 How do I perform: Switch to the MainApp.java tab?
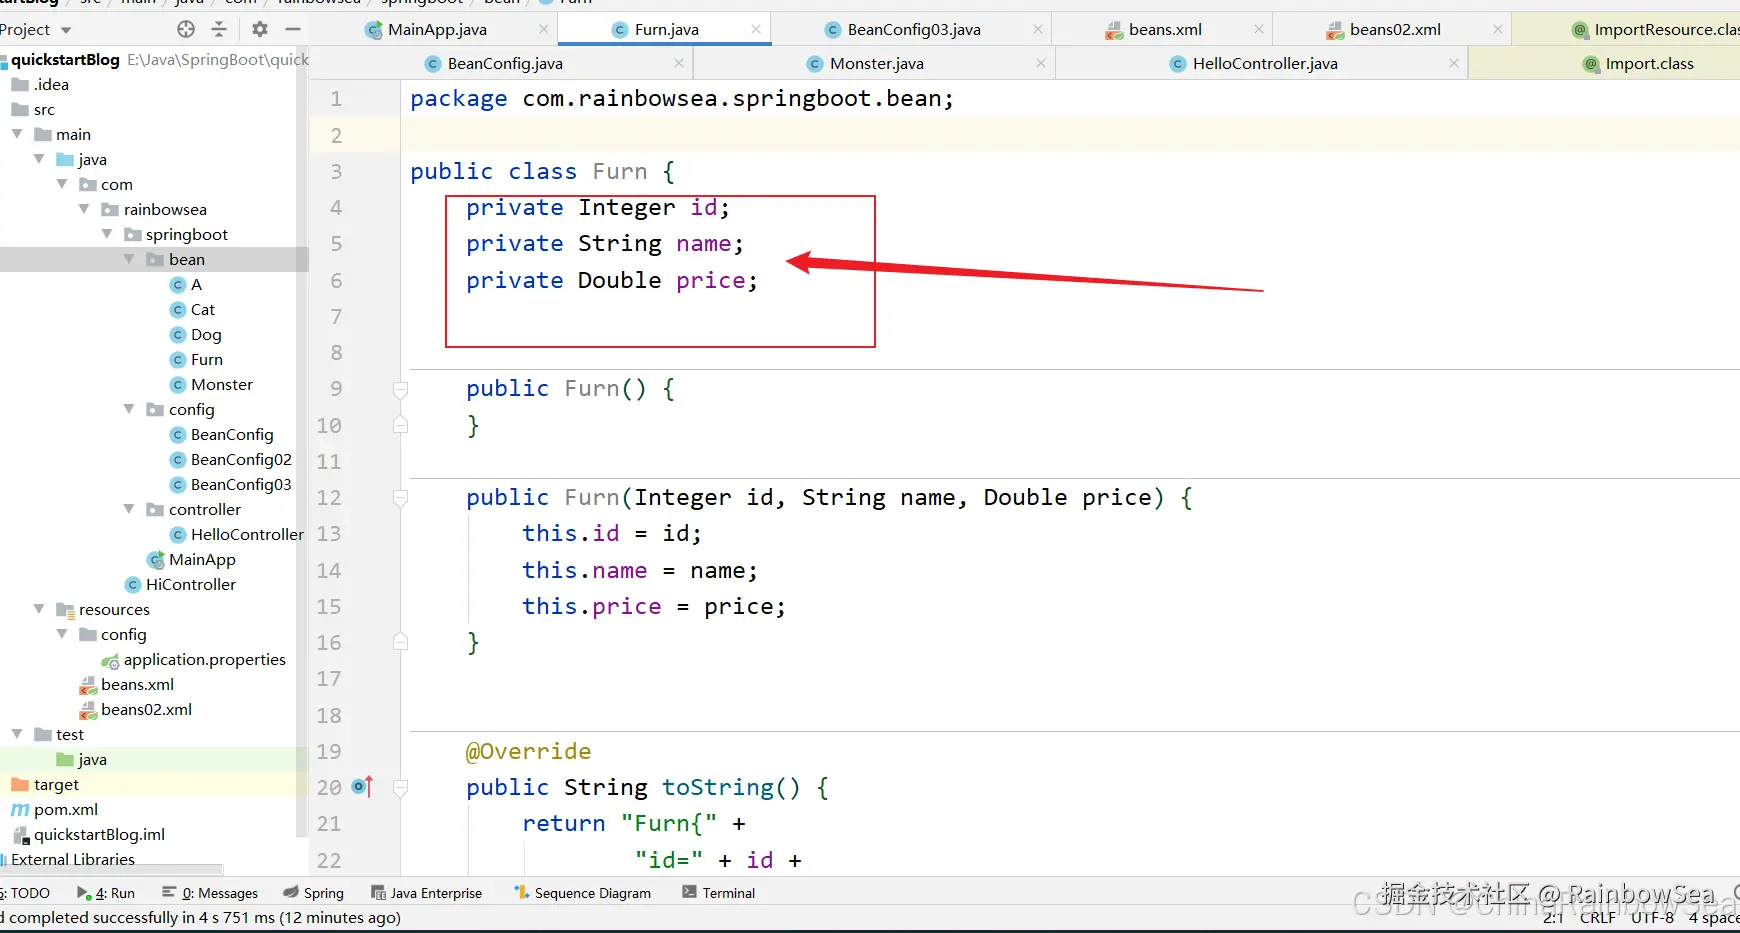point(437,30)
